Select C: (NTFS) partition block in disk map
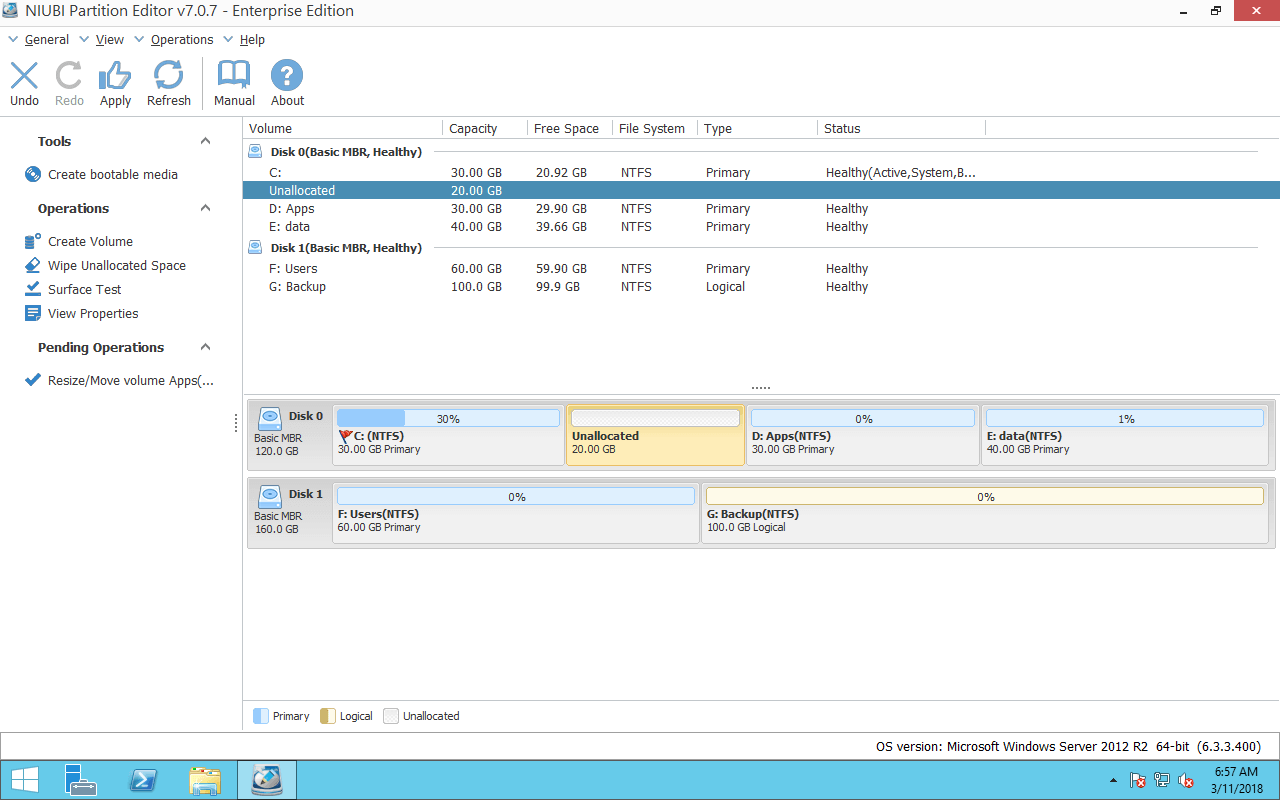 point(448,435)
